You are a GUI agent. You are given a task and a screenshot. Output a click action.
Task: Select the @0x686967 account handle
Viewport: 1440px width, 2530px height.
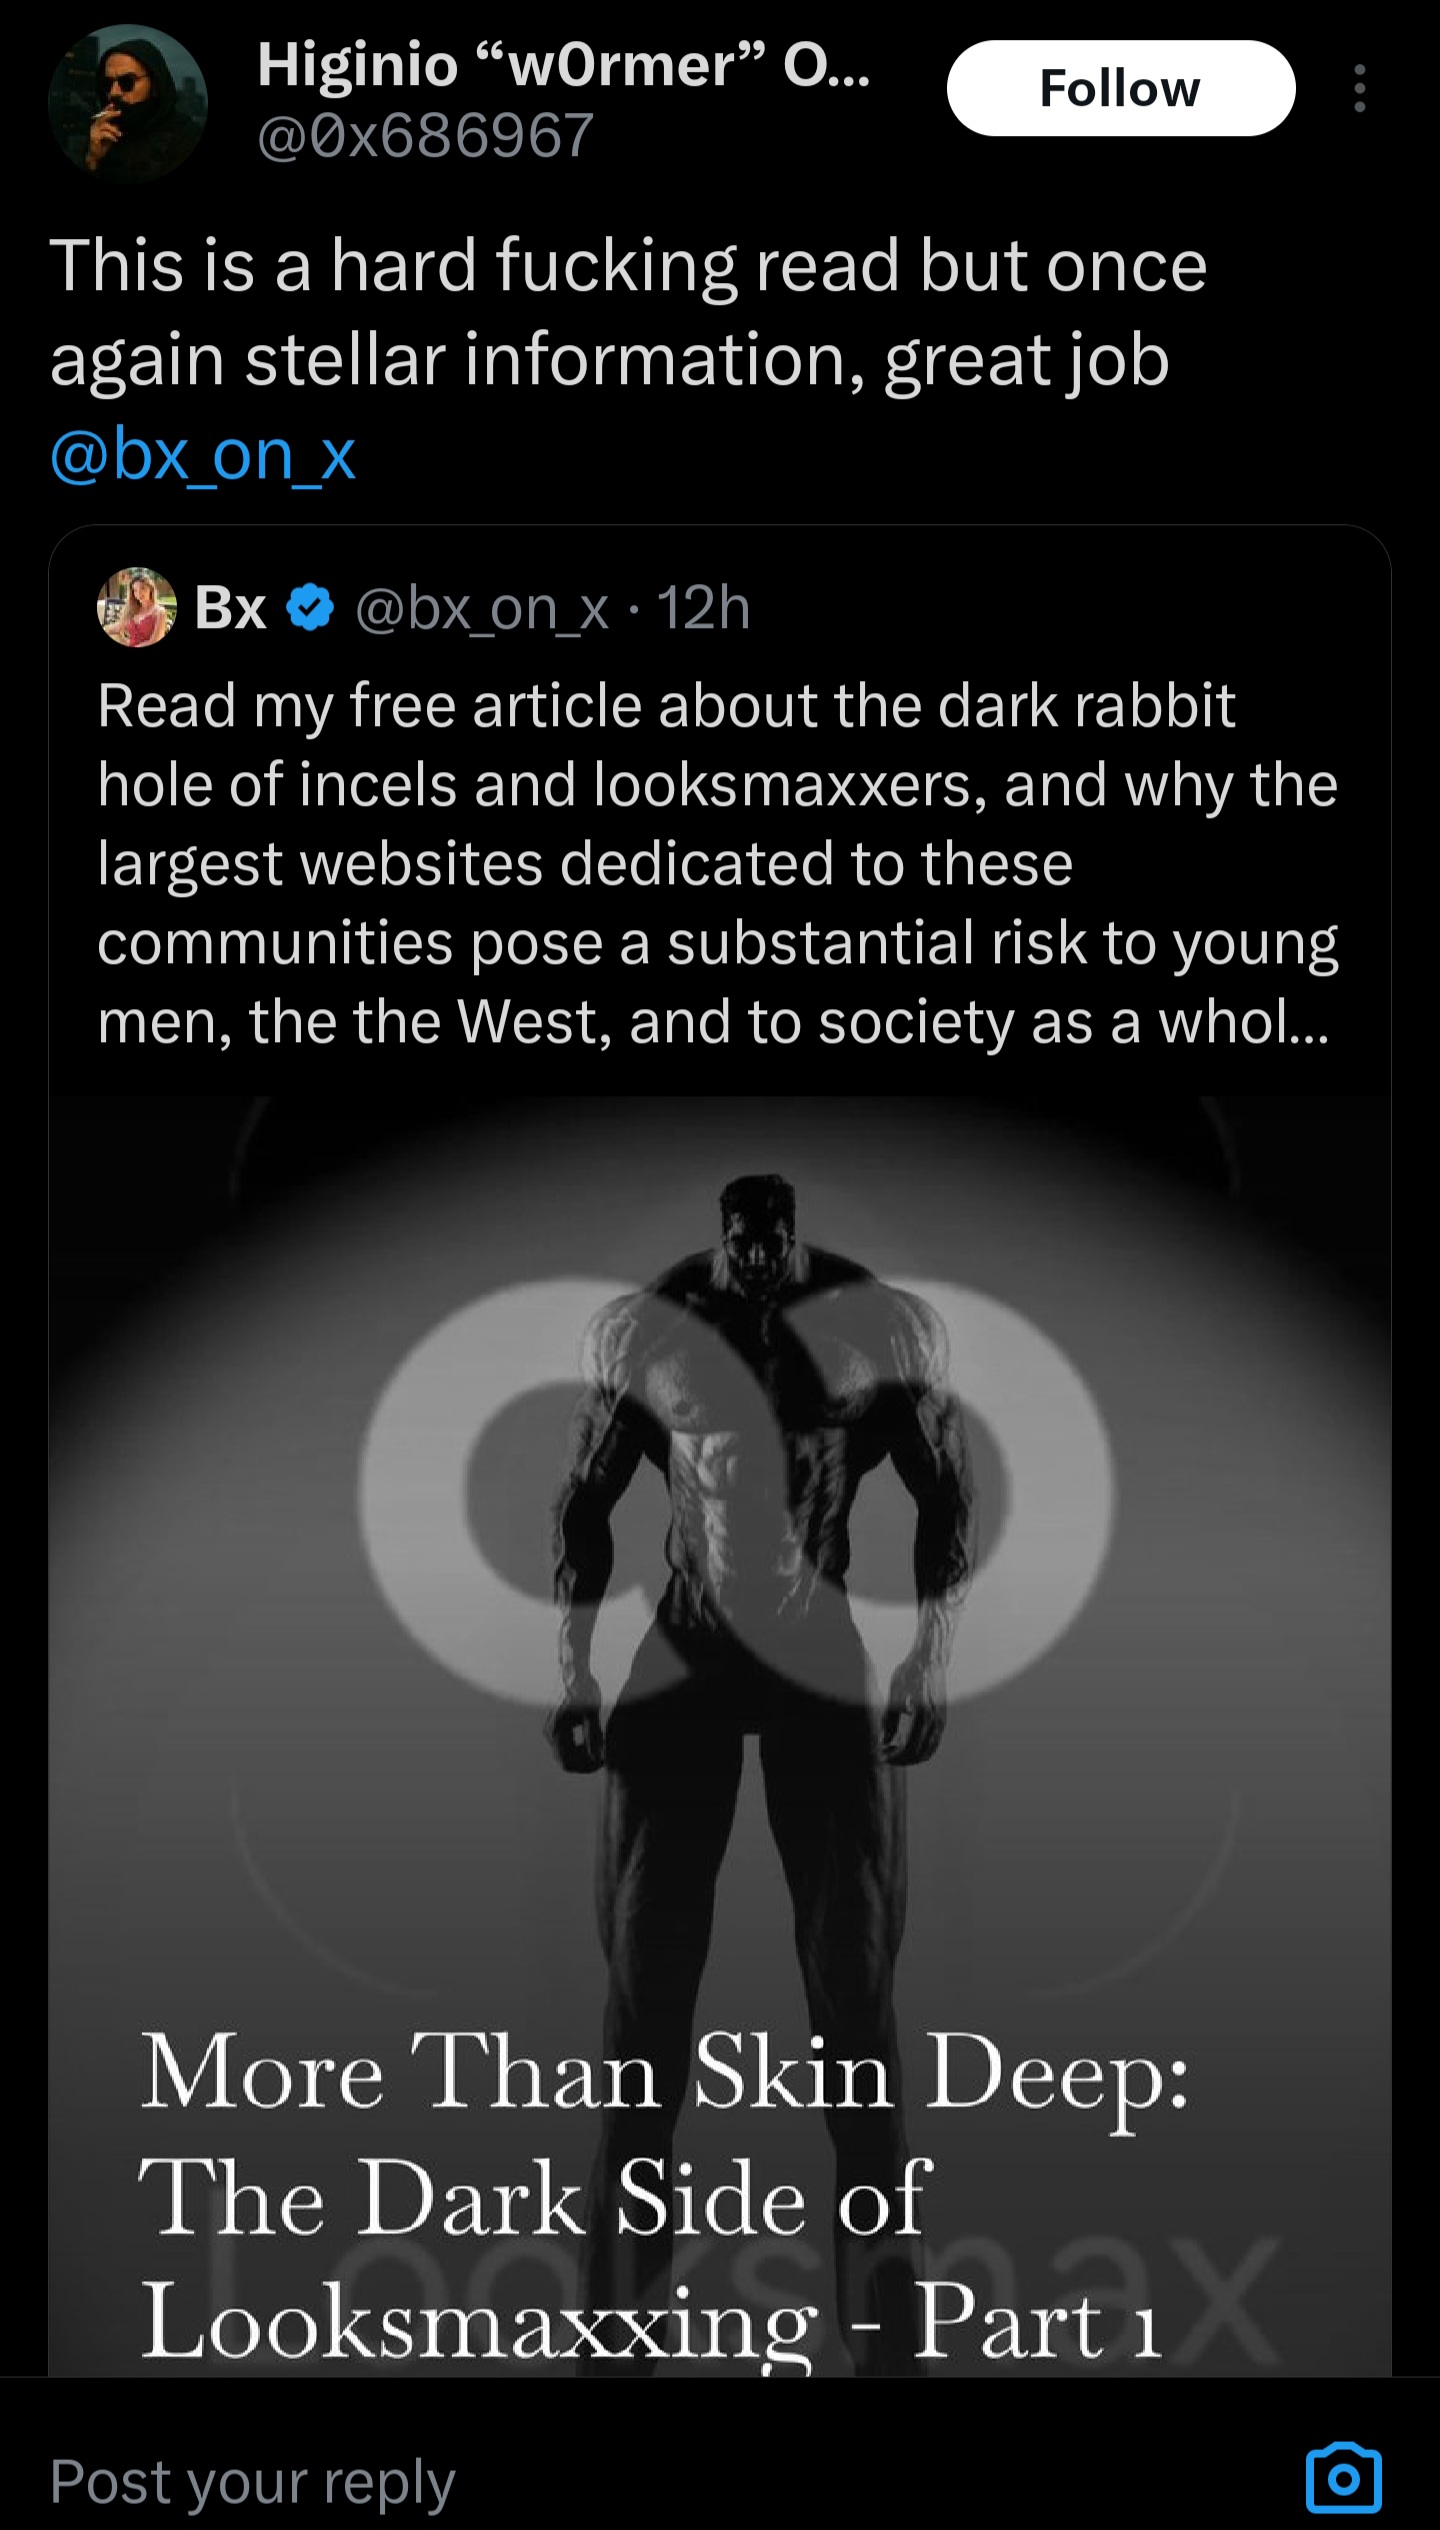tap(426, 136)
